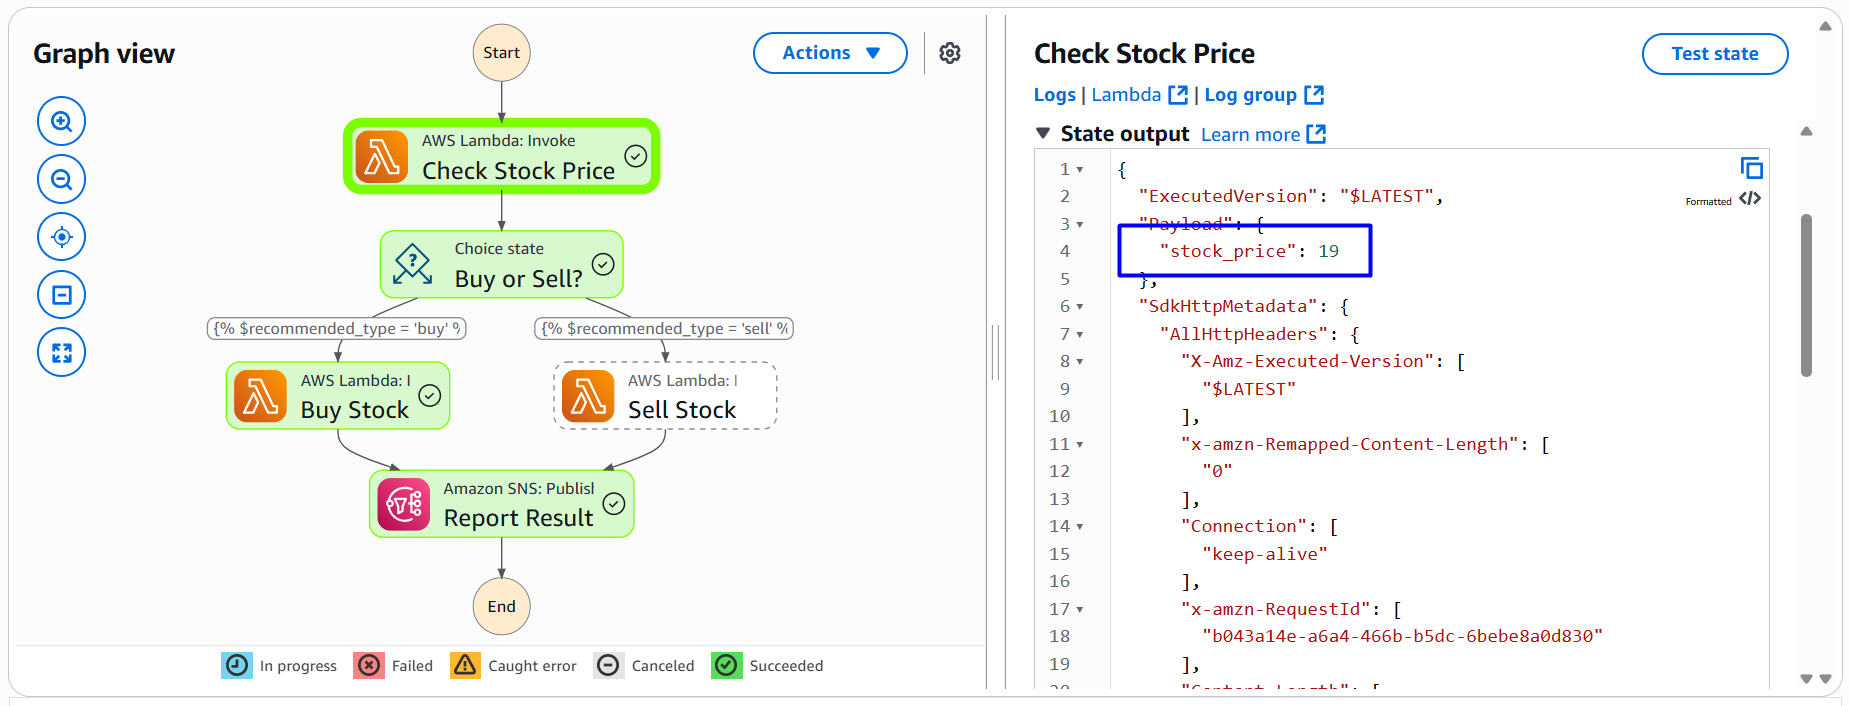The width and height of the screenshot is (1849, 706).
Task: Copy state output to clipboard
Action: point(1751,168)
